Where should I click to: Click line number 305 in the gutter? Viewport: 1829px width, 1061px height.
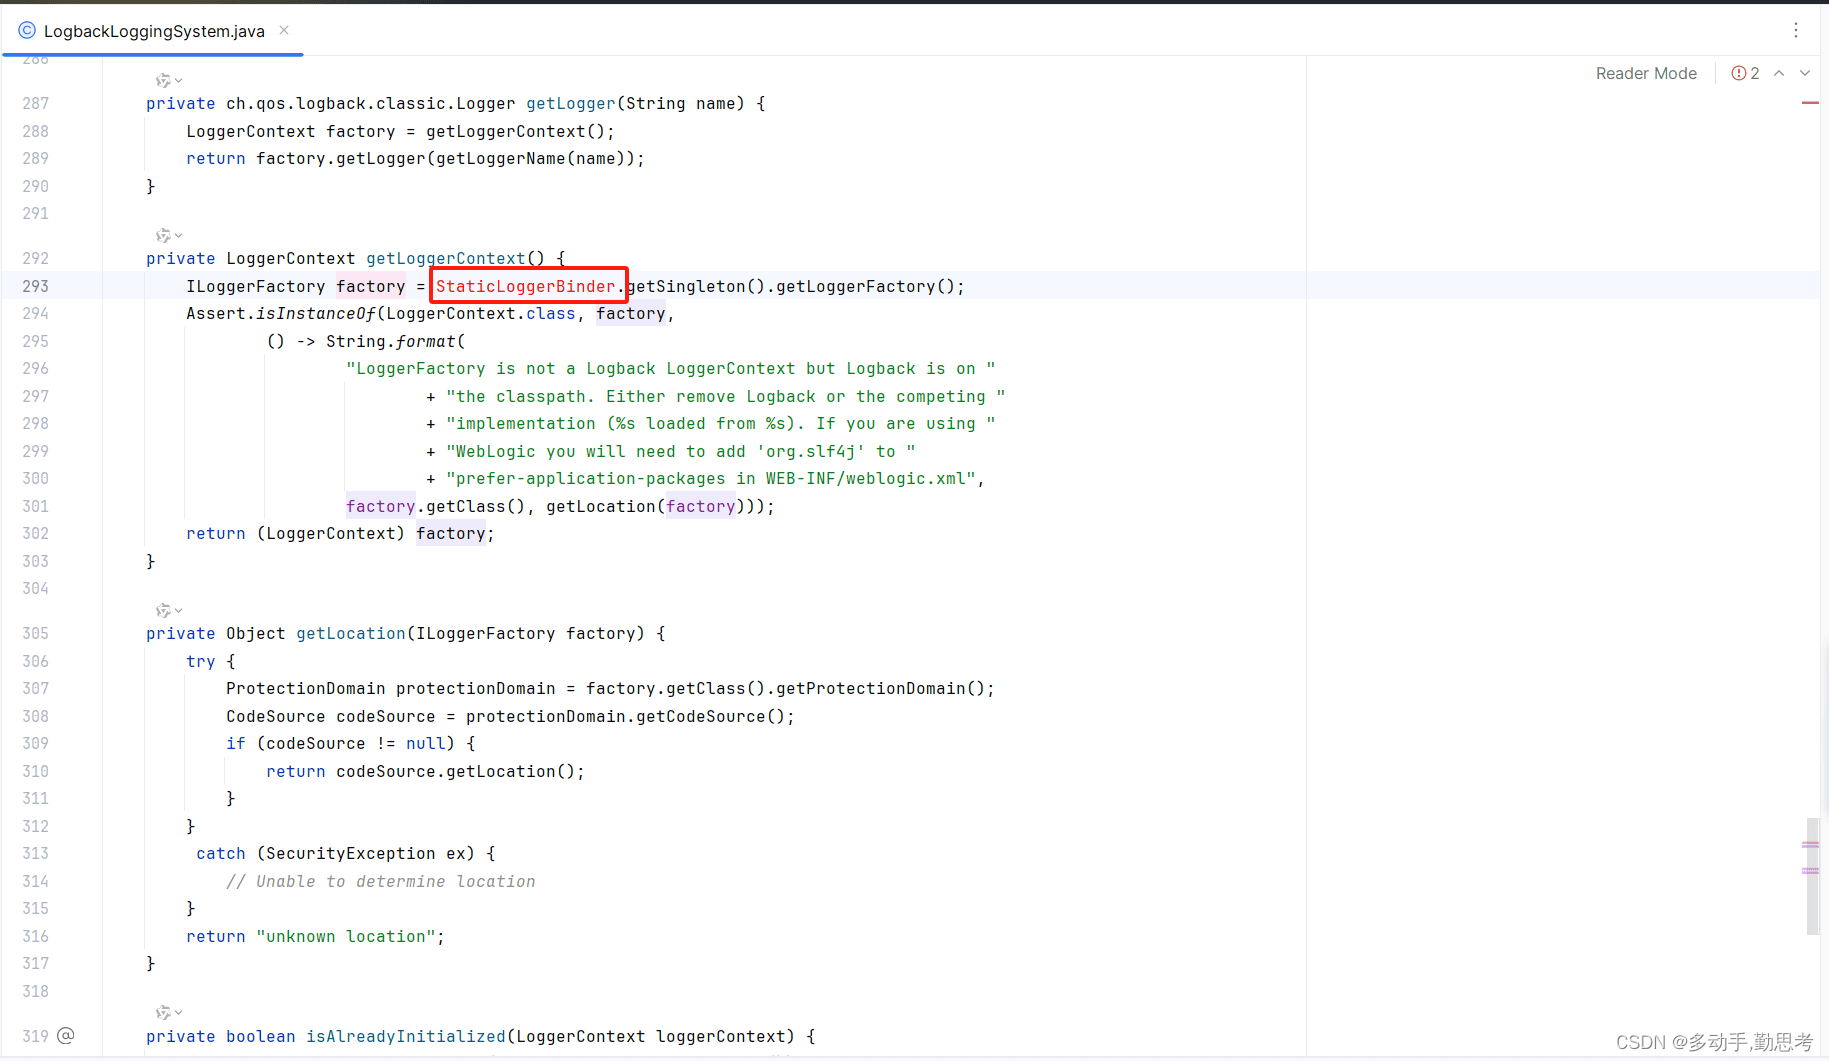(35, 633)
